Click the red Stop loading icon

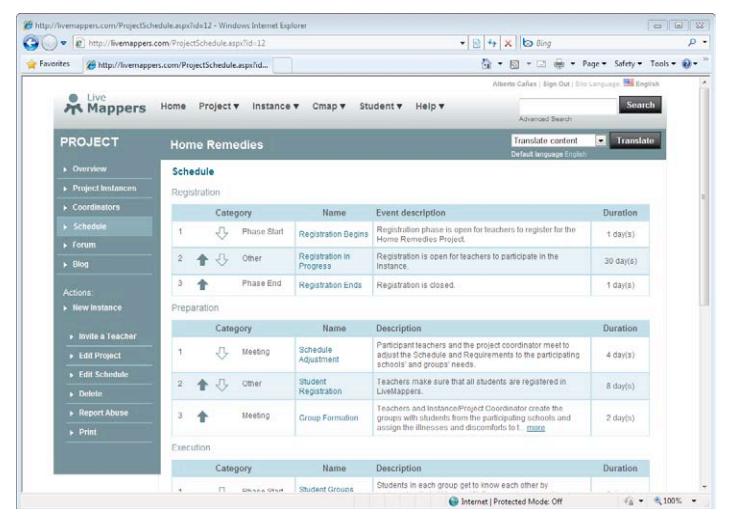click(508, 43)
